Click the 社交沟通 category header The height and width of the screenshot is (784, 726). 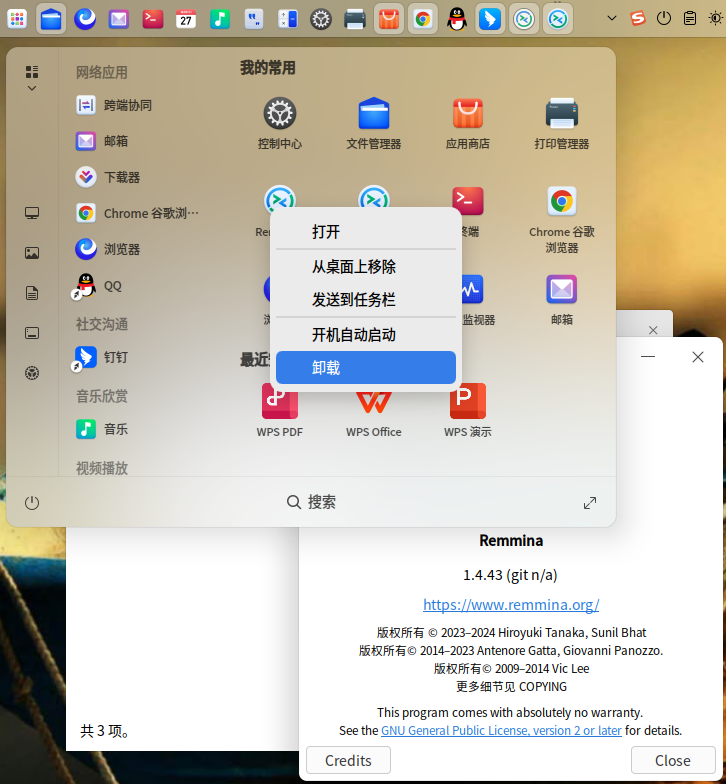click(102, 324)
